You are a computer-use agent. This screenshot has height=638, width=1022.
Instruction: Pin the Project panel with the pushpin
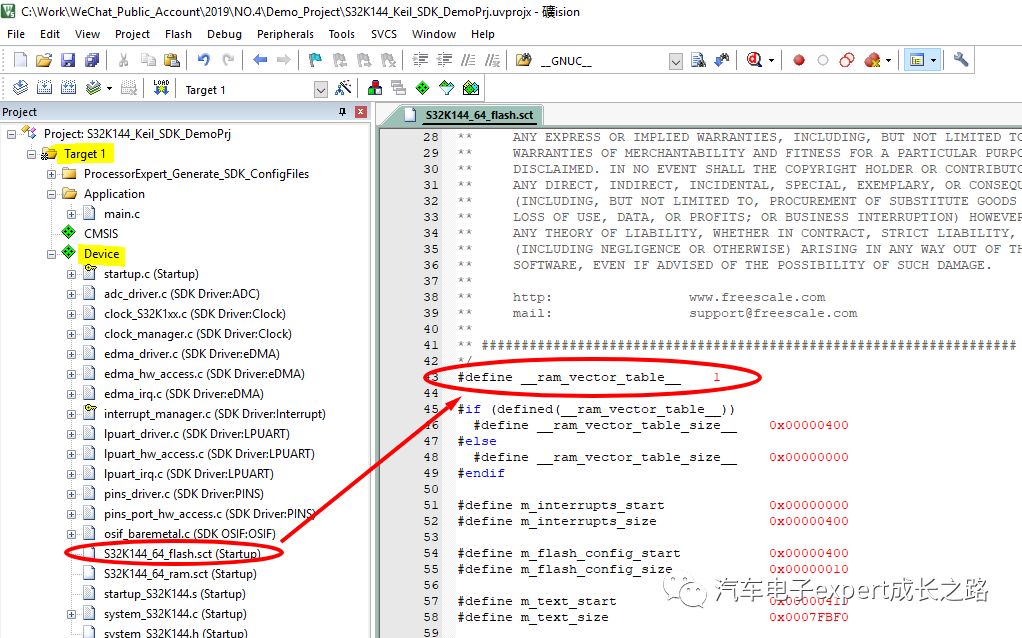pos(343,112)
